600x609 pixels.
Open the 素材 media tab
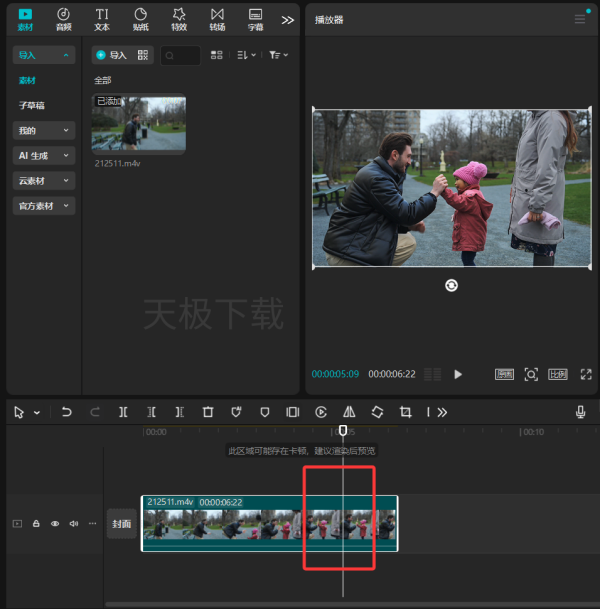(25, 20)
